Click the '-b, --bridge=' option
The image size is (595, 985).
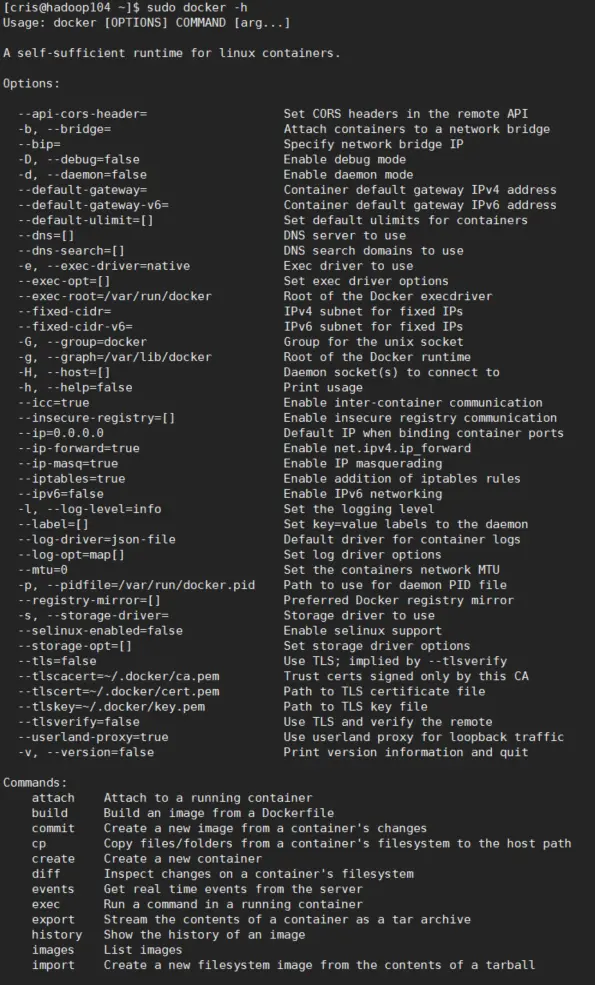pyautogui.click(x=64, y=129)
